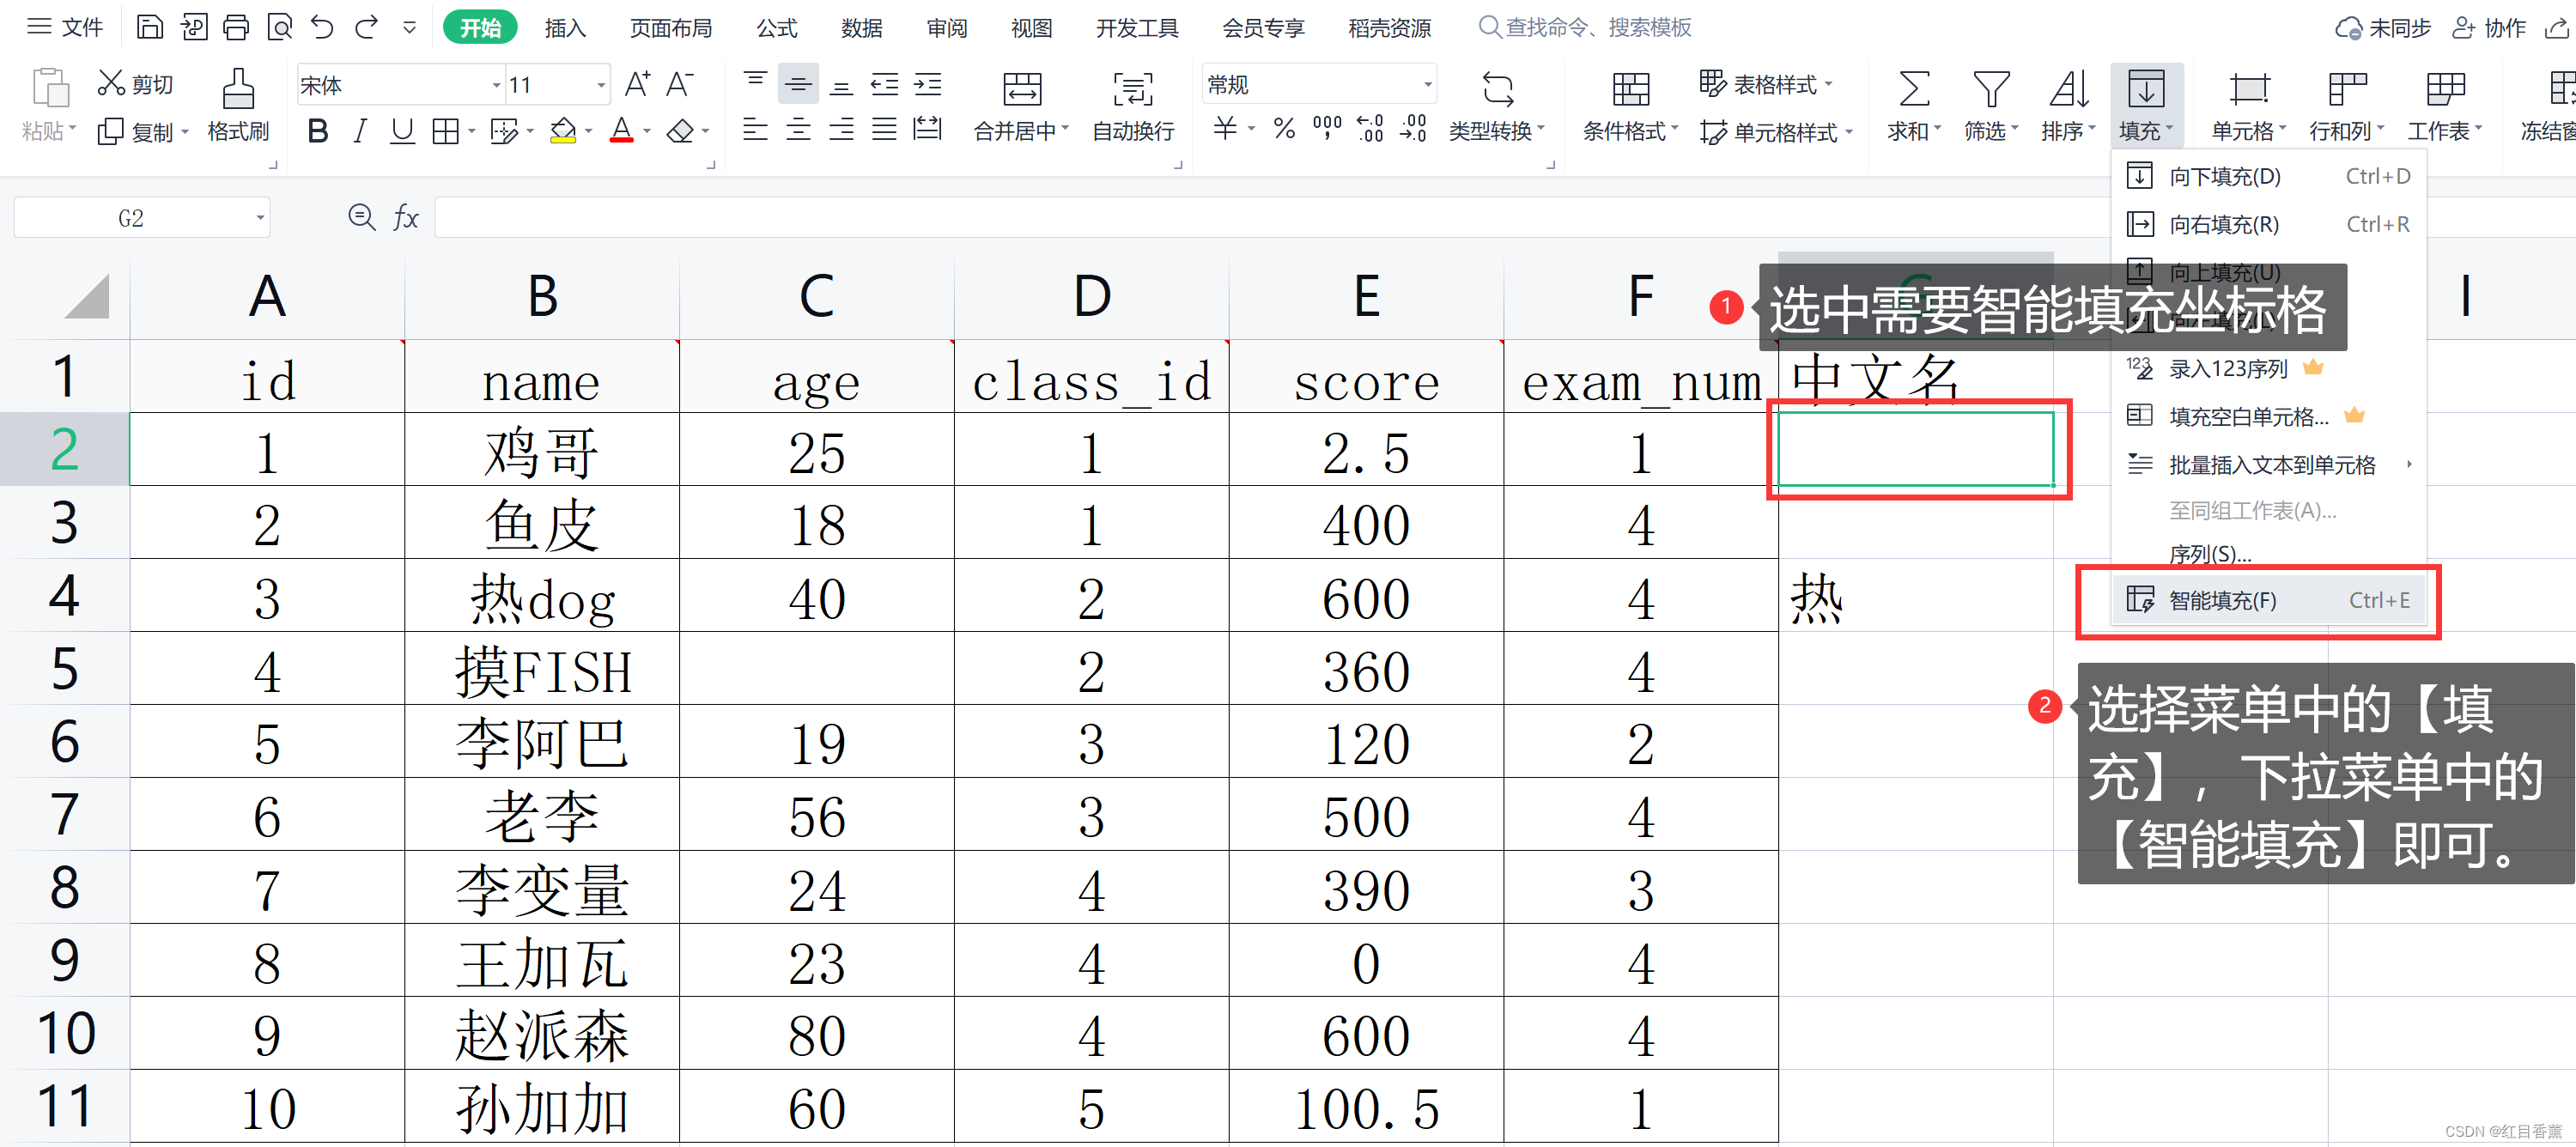Click the Sort (排序) icon

2068,90
